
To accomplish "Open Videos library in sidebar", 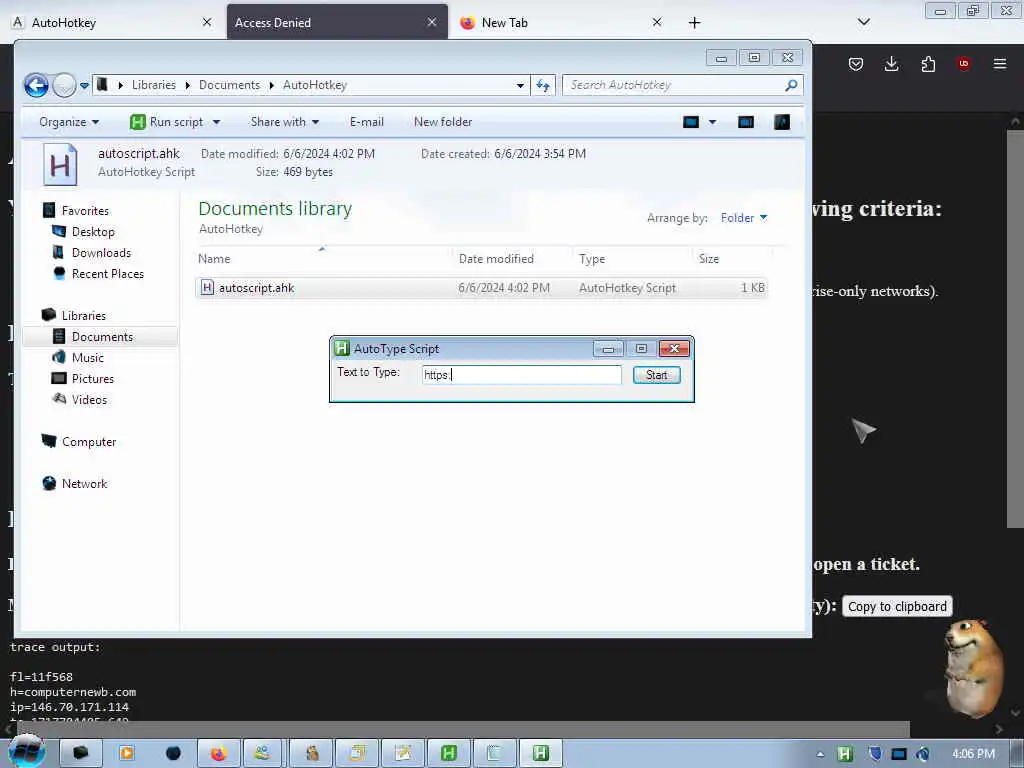I will [x=80, y=400].
